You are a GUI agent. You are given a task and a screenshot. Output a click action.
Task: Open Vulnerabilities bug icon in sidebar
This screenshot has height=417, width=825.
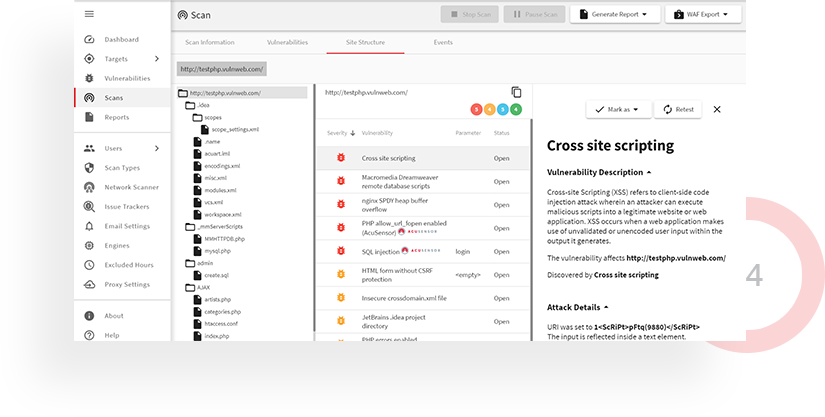point(89,78)
